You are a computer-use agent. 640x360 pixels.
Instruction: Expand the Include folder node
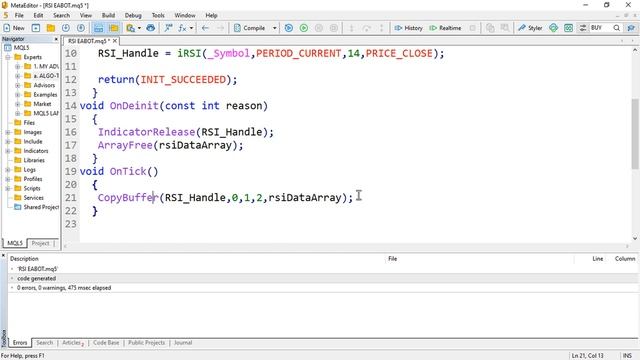click(8, 142)
